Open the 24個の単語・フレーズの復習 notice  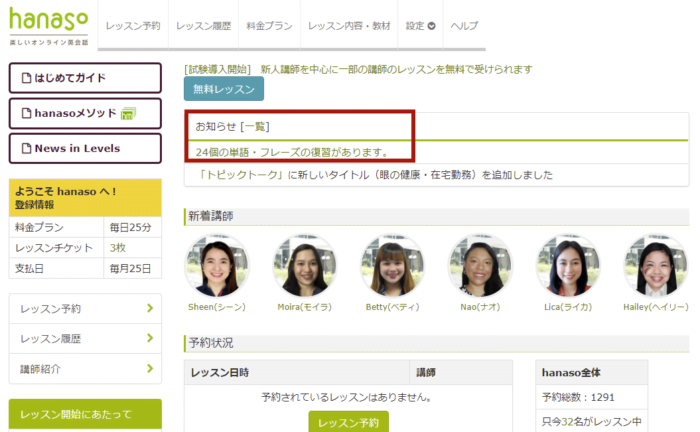point(292,152)
